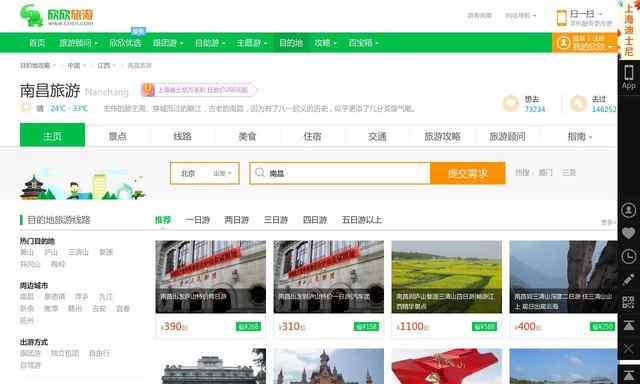Viewport: 640px width, 384px height.
Task: Switch to the 交通 tab
Action: click(377, 136)
